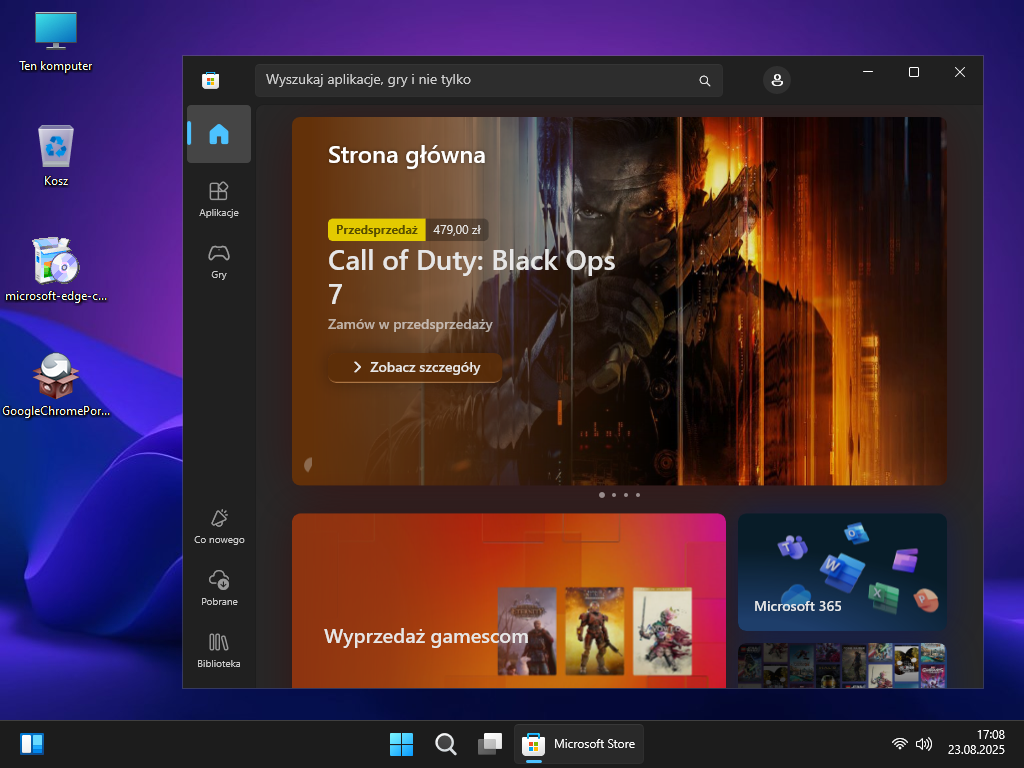Select the second carousel page dot
This screenshot has width=1024, height=768.
coord(614,495)
